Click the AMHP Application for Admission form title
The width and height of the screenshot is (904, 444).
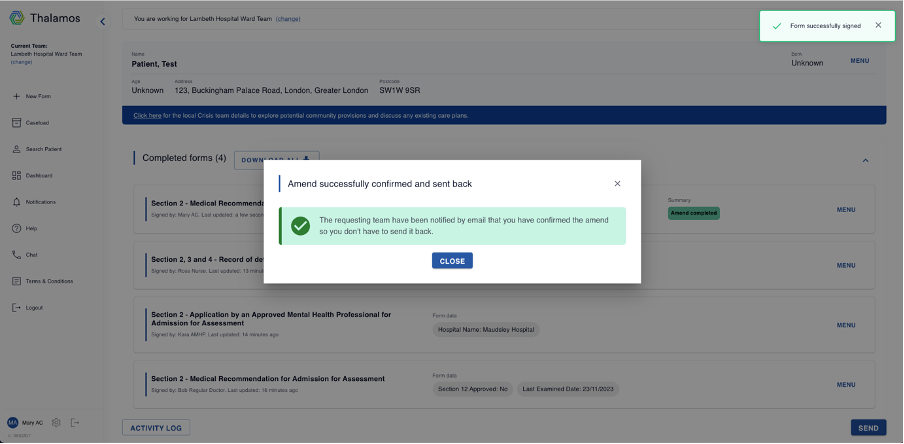(271, 319)
